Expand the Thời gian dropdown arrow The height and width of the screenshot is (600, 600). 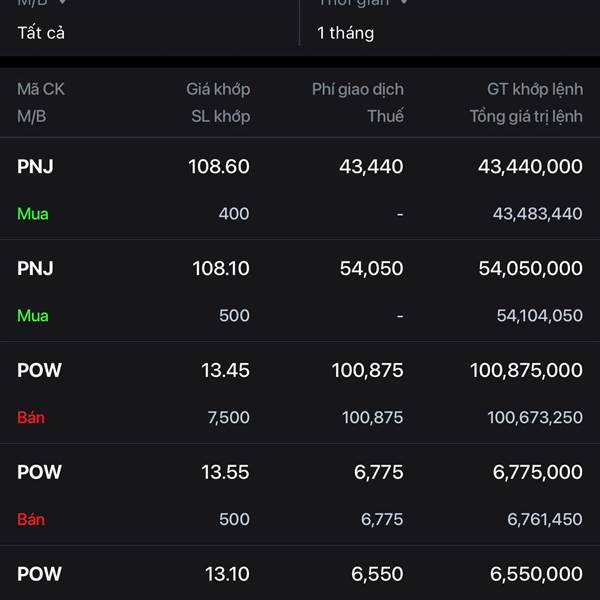point(404,3)
